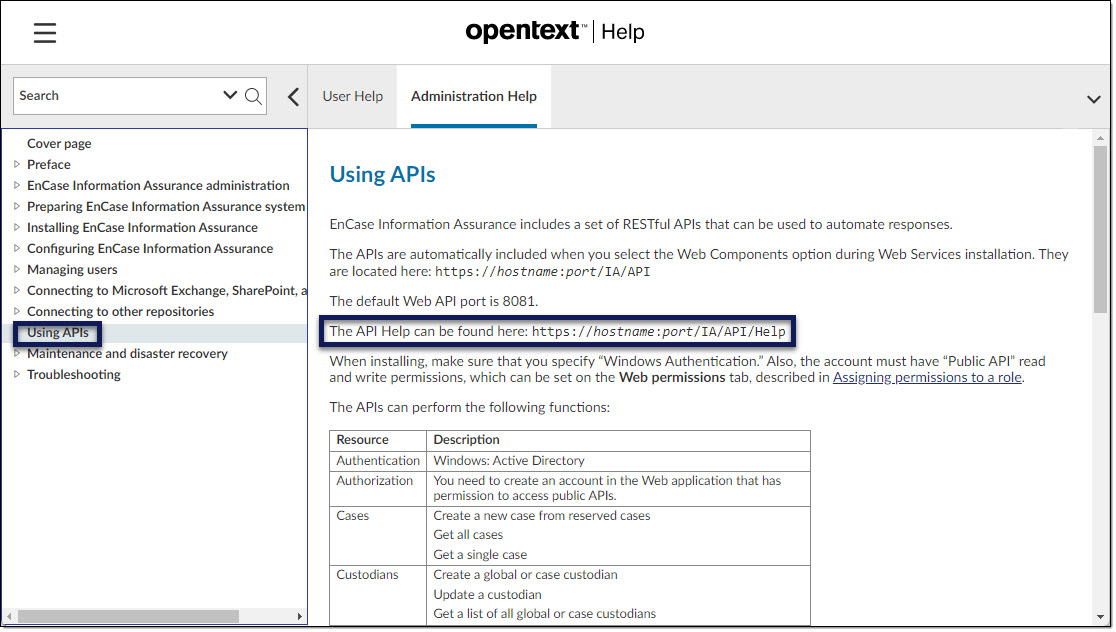Click sidebar horizontal scrollbar right arrow
The height and width of the screenshot is (632, 1116).
[x=300, y=616]
